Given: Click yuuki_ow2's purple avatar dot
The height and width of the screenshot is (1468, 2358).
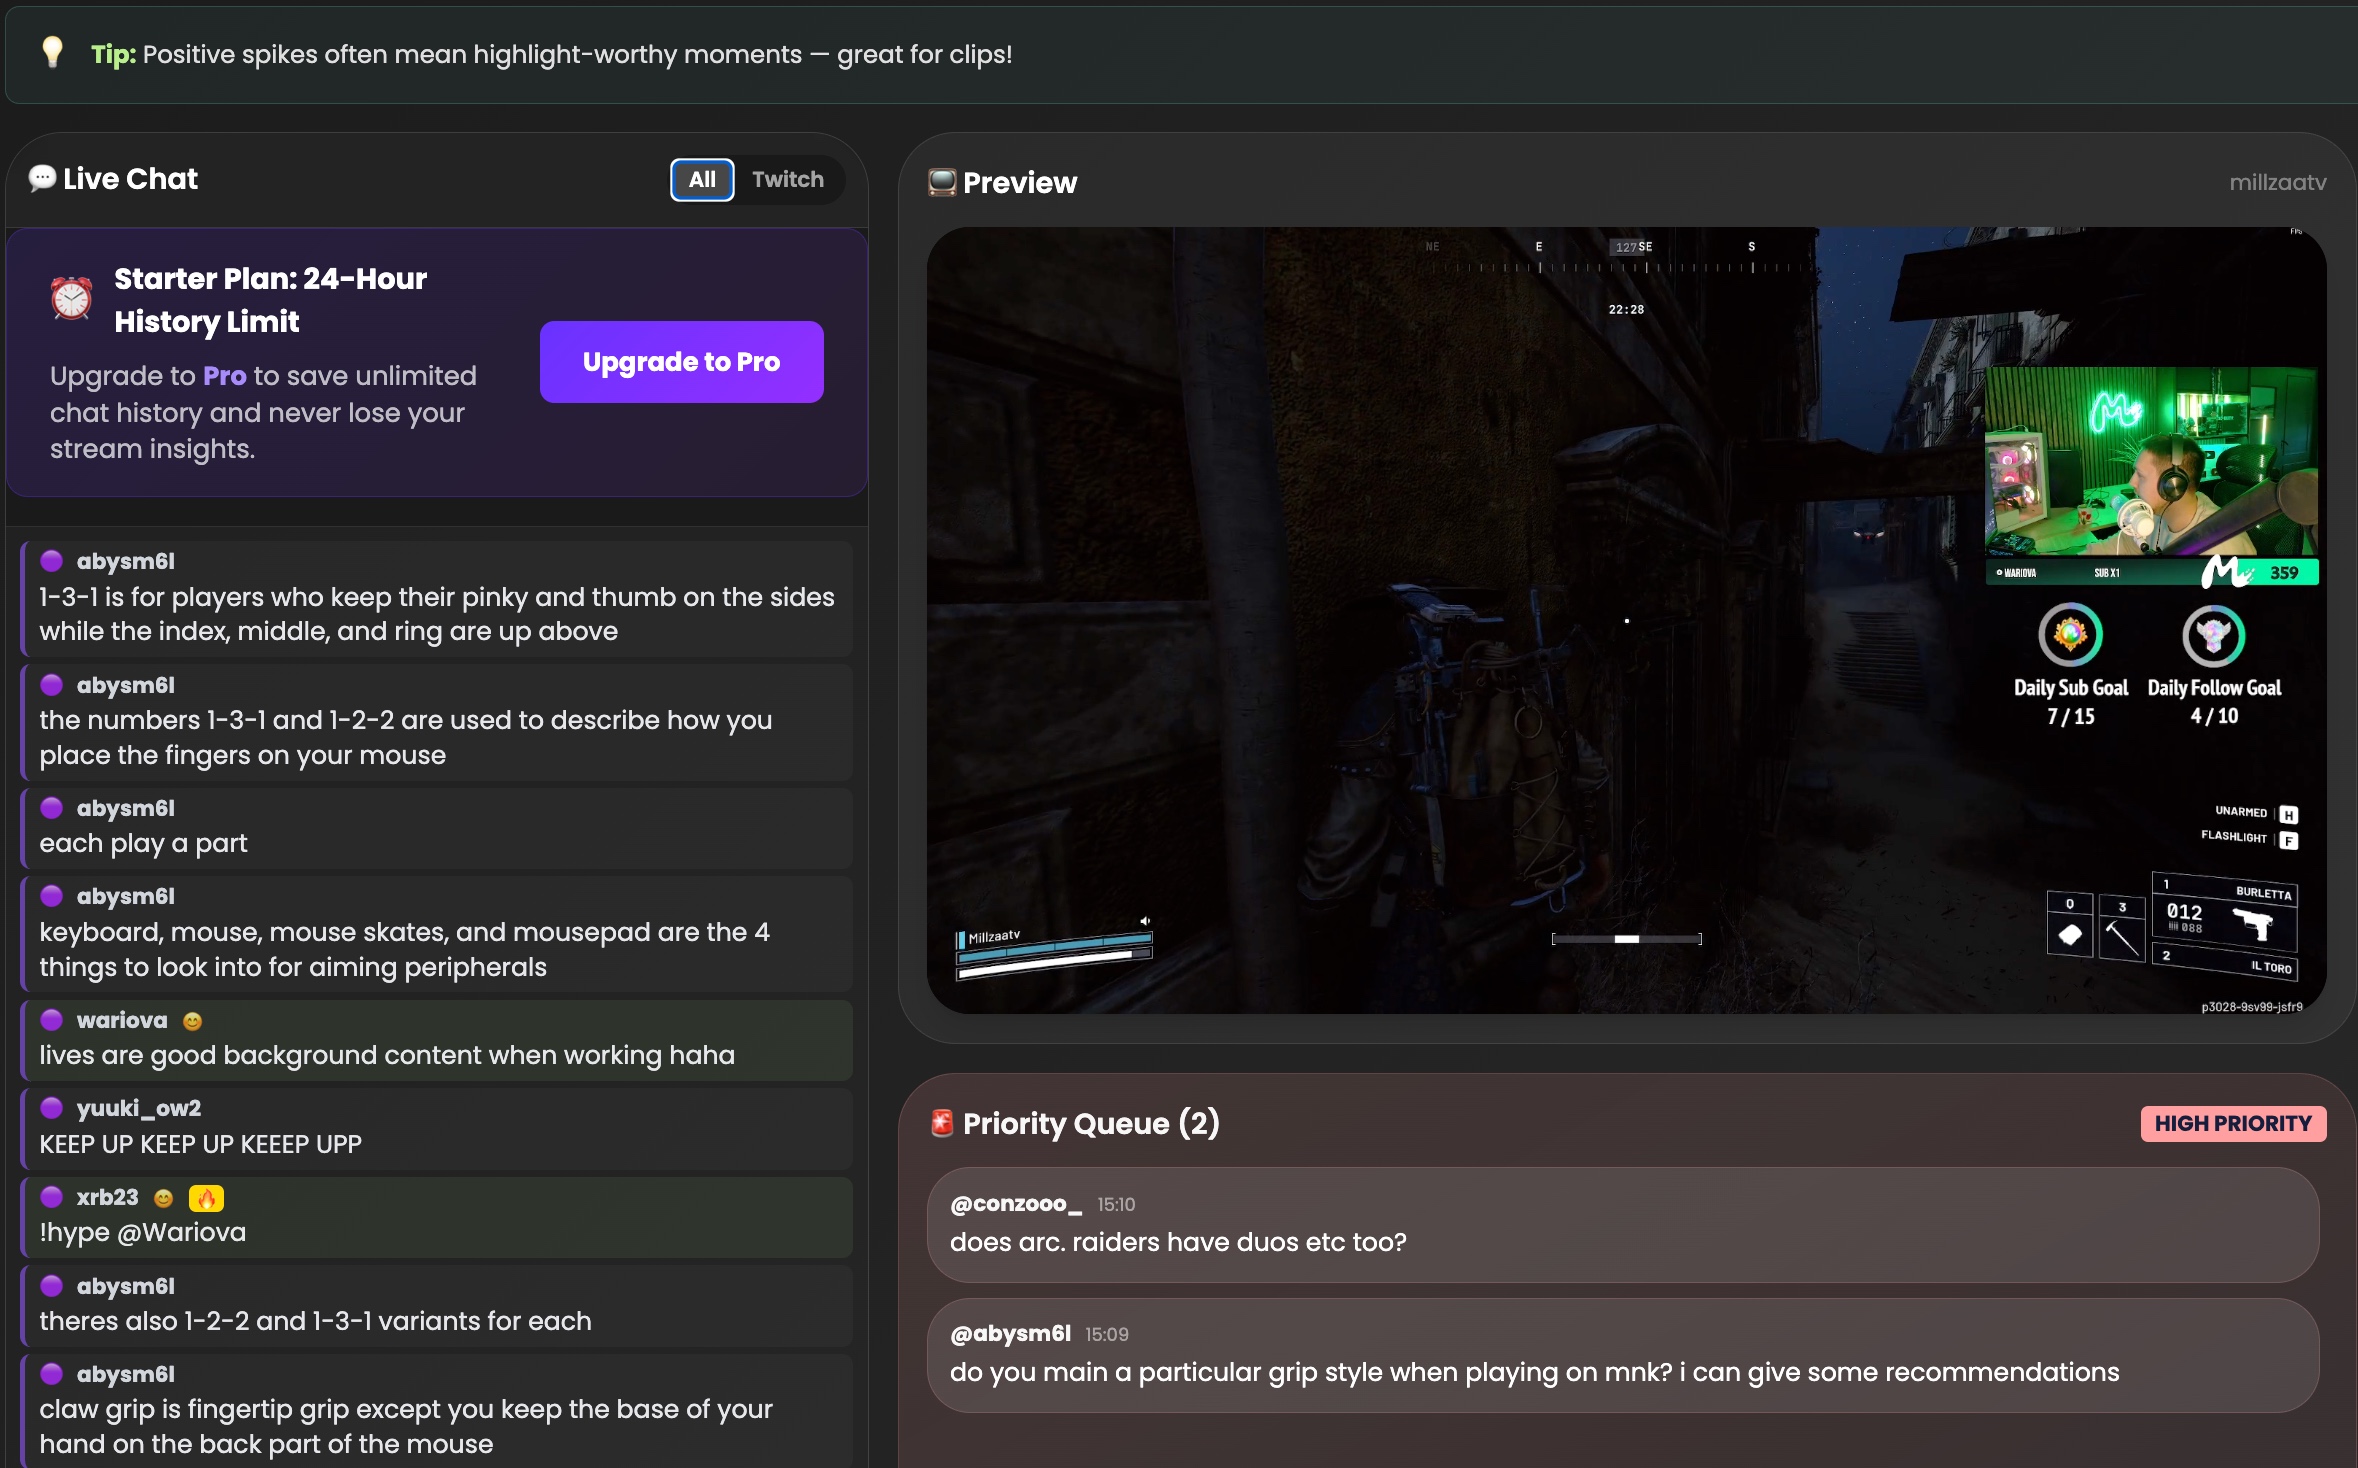Looking at the screenshot, I should [x=52, y=1108].
